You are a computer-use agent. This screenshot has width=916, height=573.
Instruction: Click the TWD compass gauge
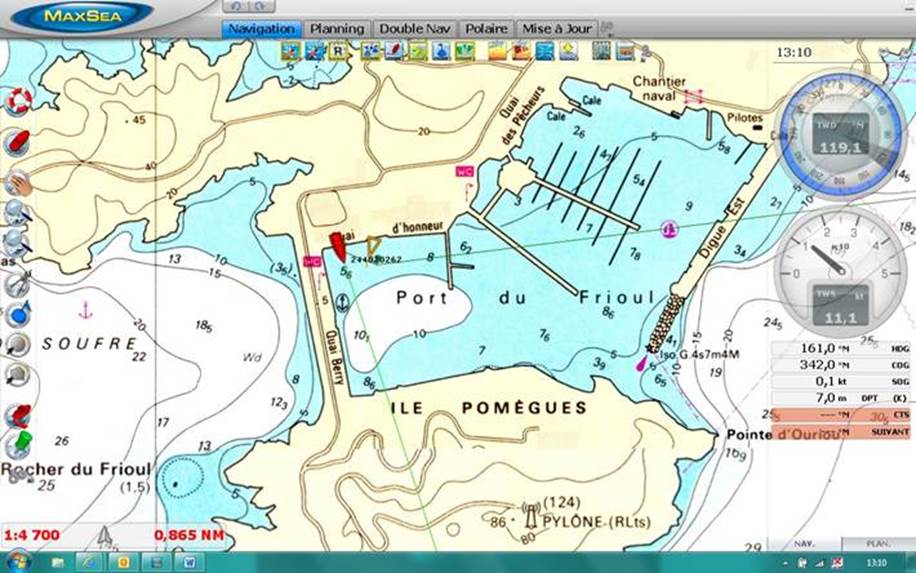tap(839, 136)
